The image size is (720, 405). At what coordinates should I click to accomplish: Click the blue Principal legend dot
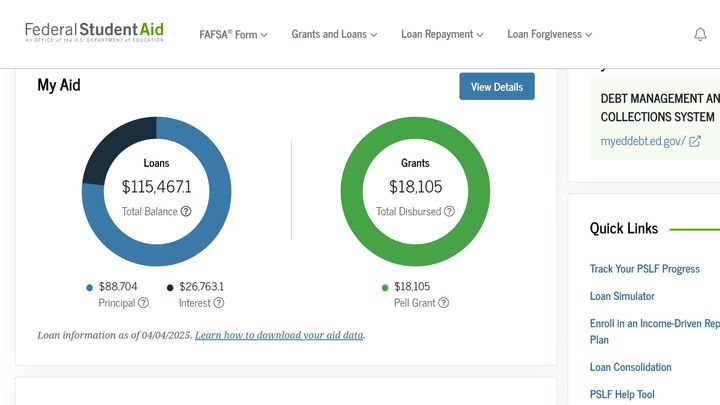(x=90, y=287)
